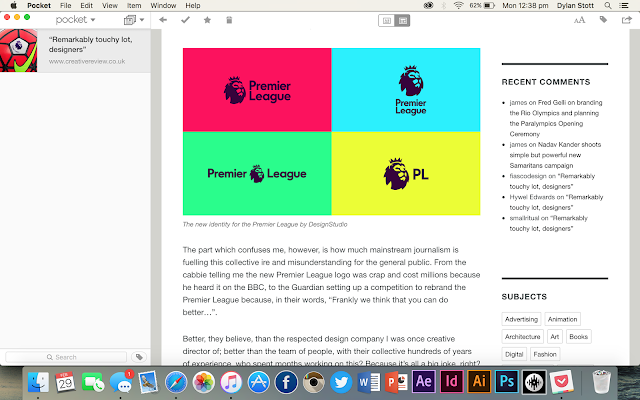640x400 pixels.
Task: Open Hywel Edwards comment link
Action: [556, 202]
